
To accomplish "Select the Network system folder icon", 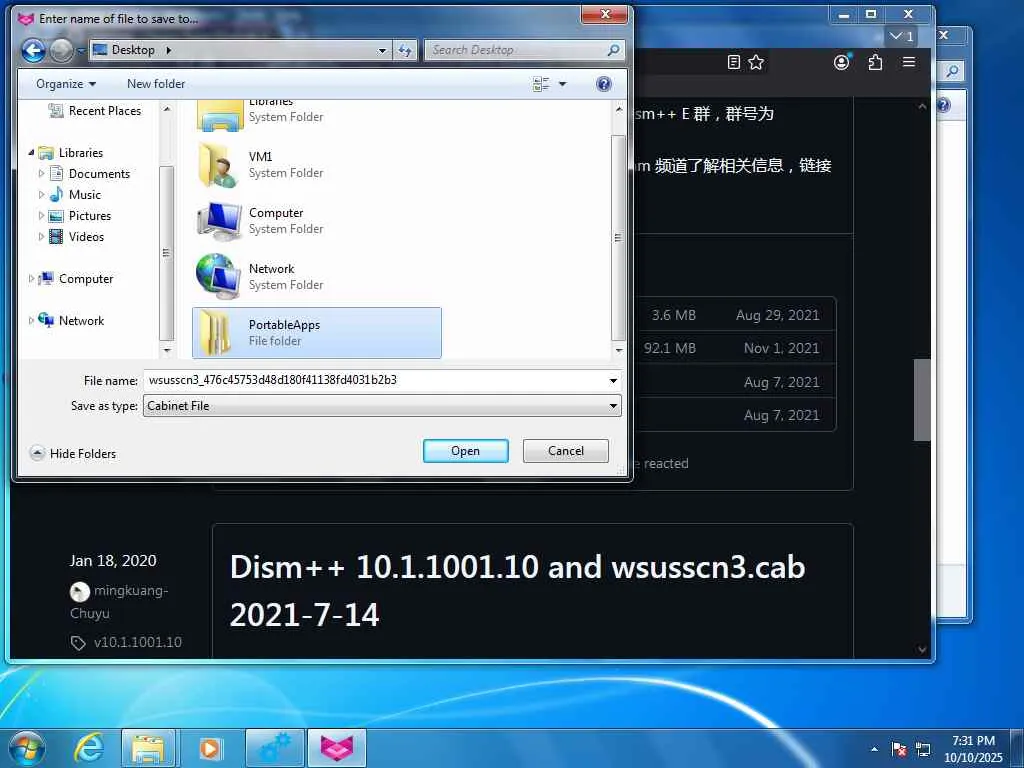I will pos(217,277).
